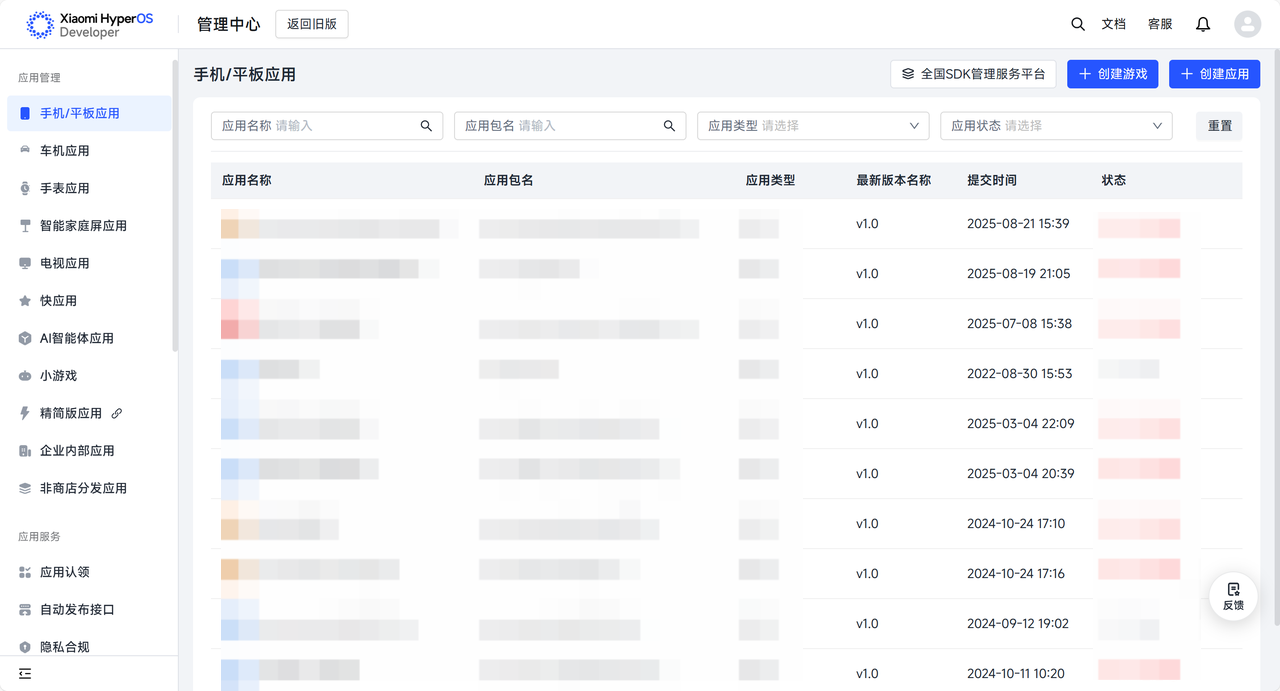Open the 反馈 feedback floating button
Viewport: 1280px width, 691px height.
click(1233, 596)
